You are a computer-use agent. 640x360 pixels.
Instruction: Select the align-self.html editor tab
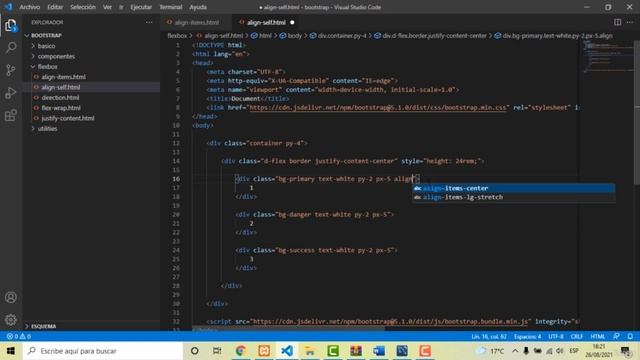267,22
